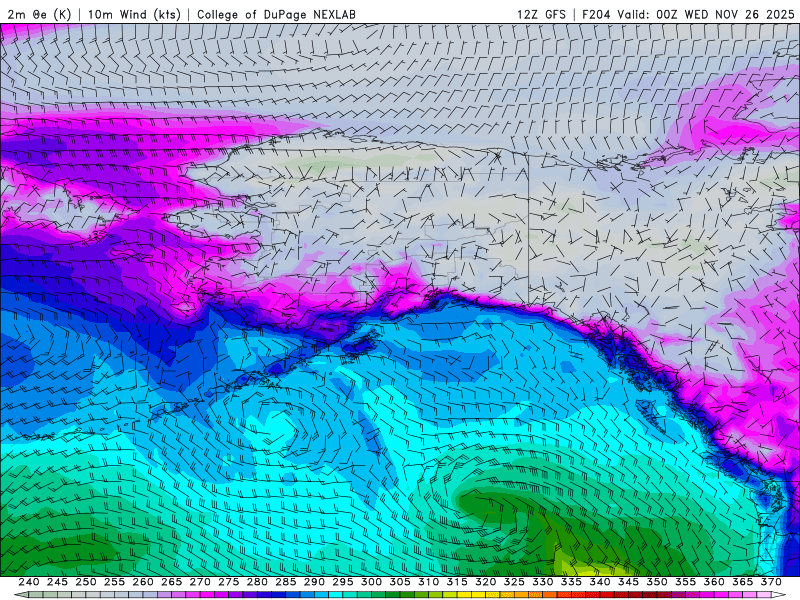Select the 300 color scale label
Viewport: 800px width, 600px height.
click(x=371, y=582)
